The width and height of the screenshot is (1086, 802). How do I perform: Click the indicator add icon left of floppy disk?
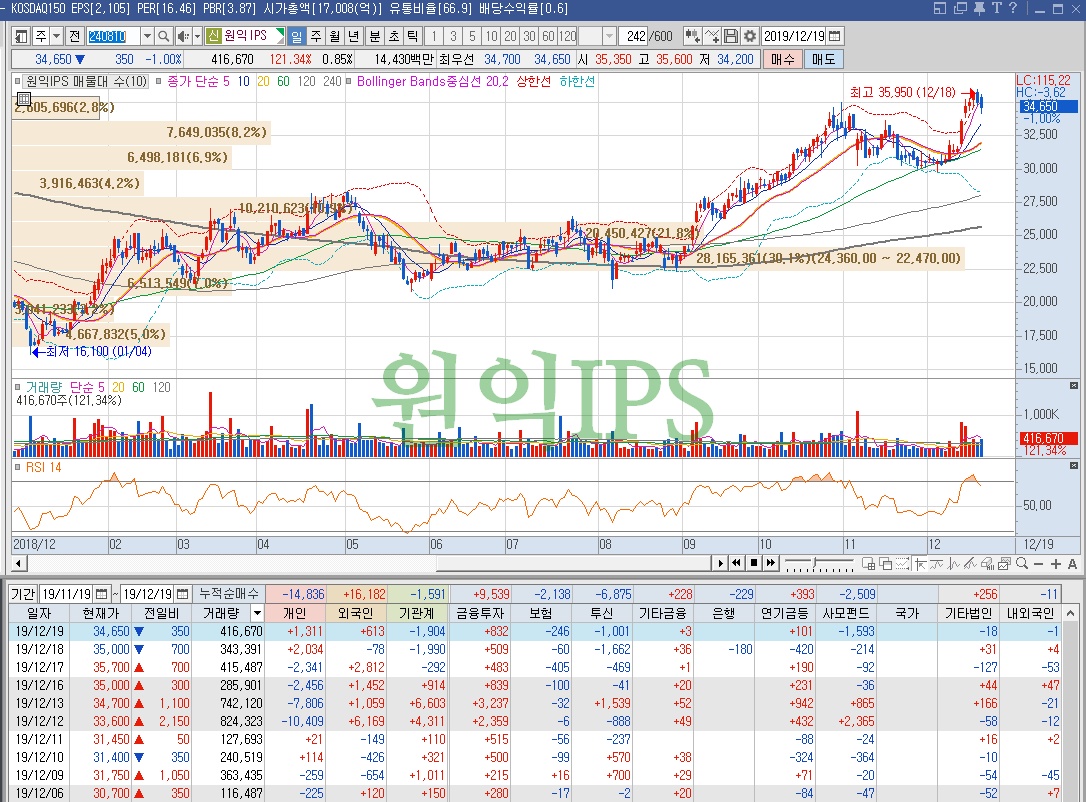click(x=711, y=36)
